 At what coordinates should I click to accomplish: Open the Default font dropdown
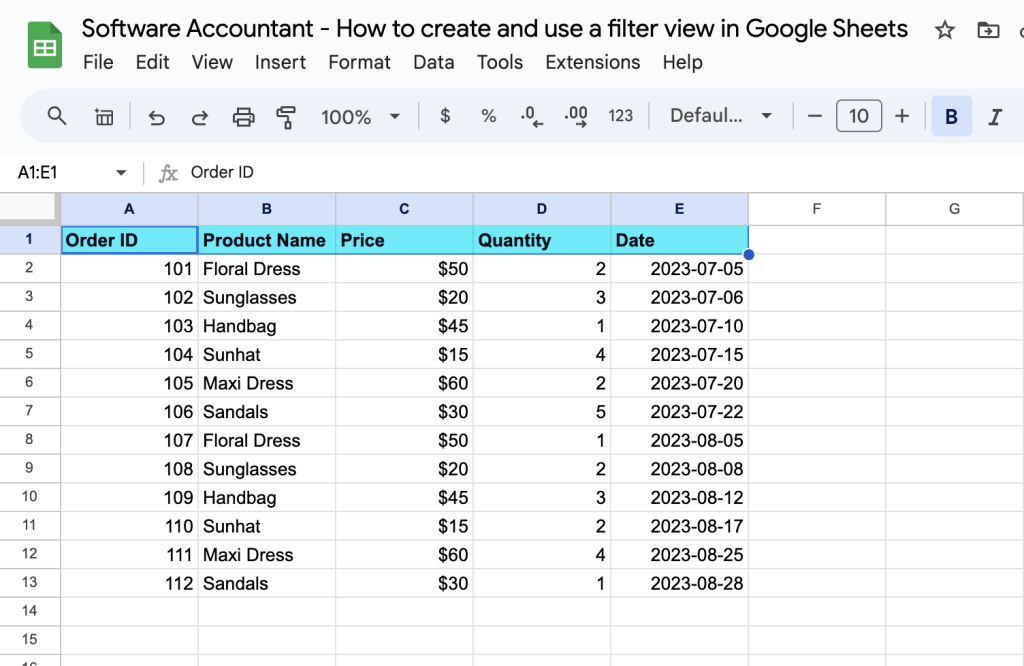[x=721, y=116]
